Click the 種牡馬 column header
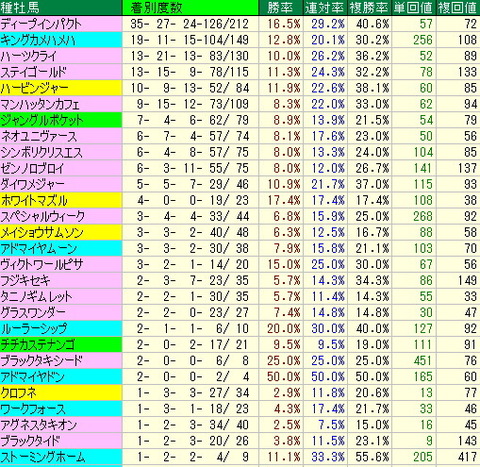 (61, 8)
